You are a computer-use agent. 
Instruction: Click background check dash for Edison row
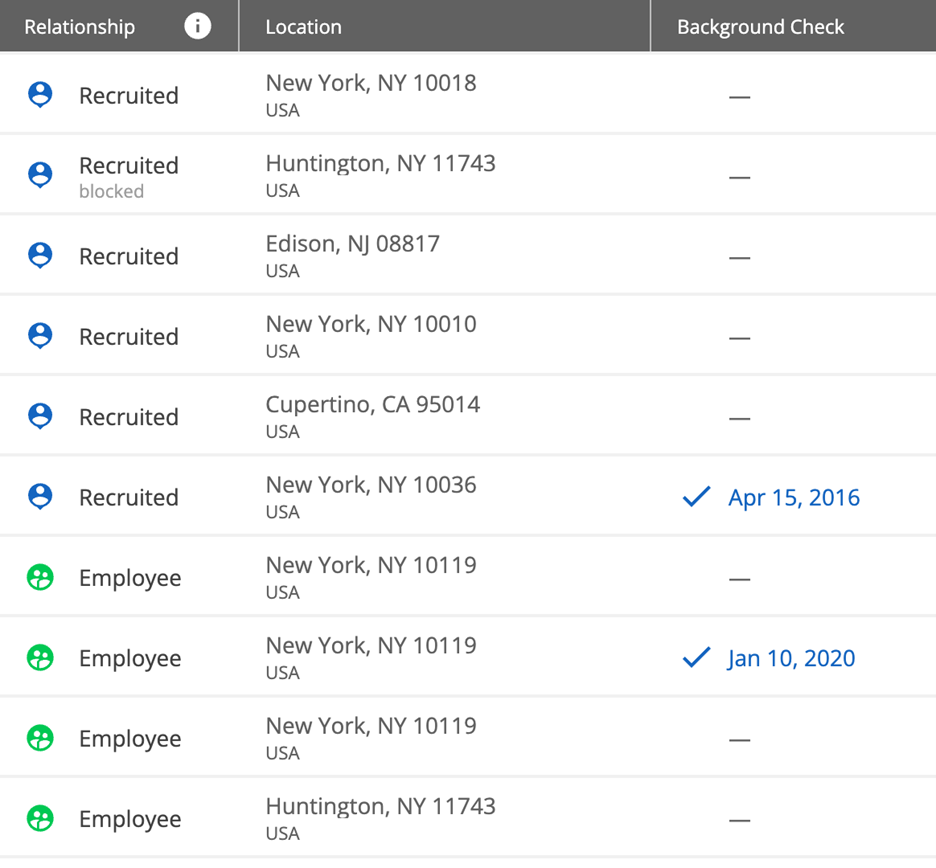[740, 258]
